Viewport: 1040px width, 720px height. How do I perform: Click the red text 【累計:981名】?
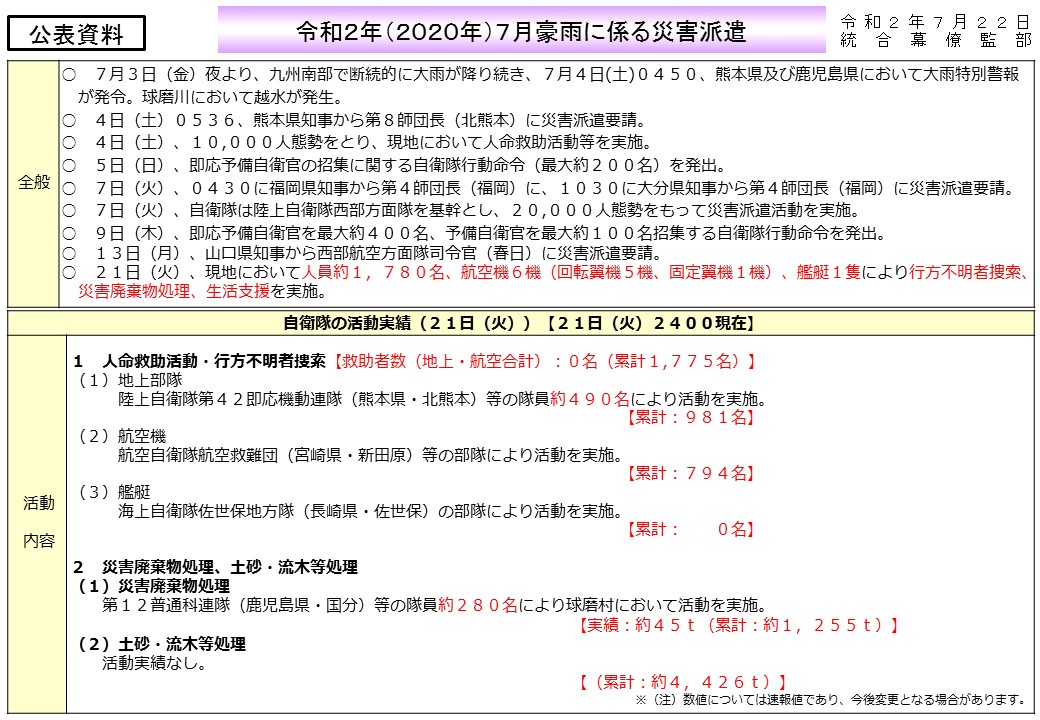(690, 417)
